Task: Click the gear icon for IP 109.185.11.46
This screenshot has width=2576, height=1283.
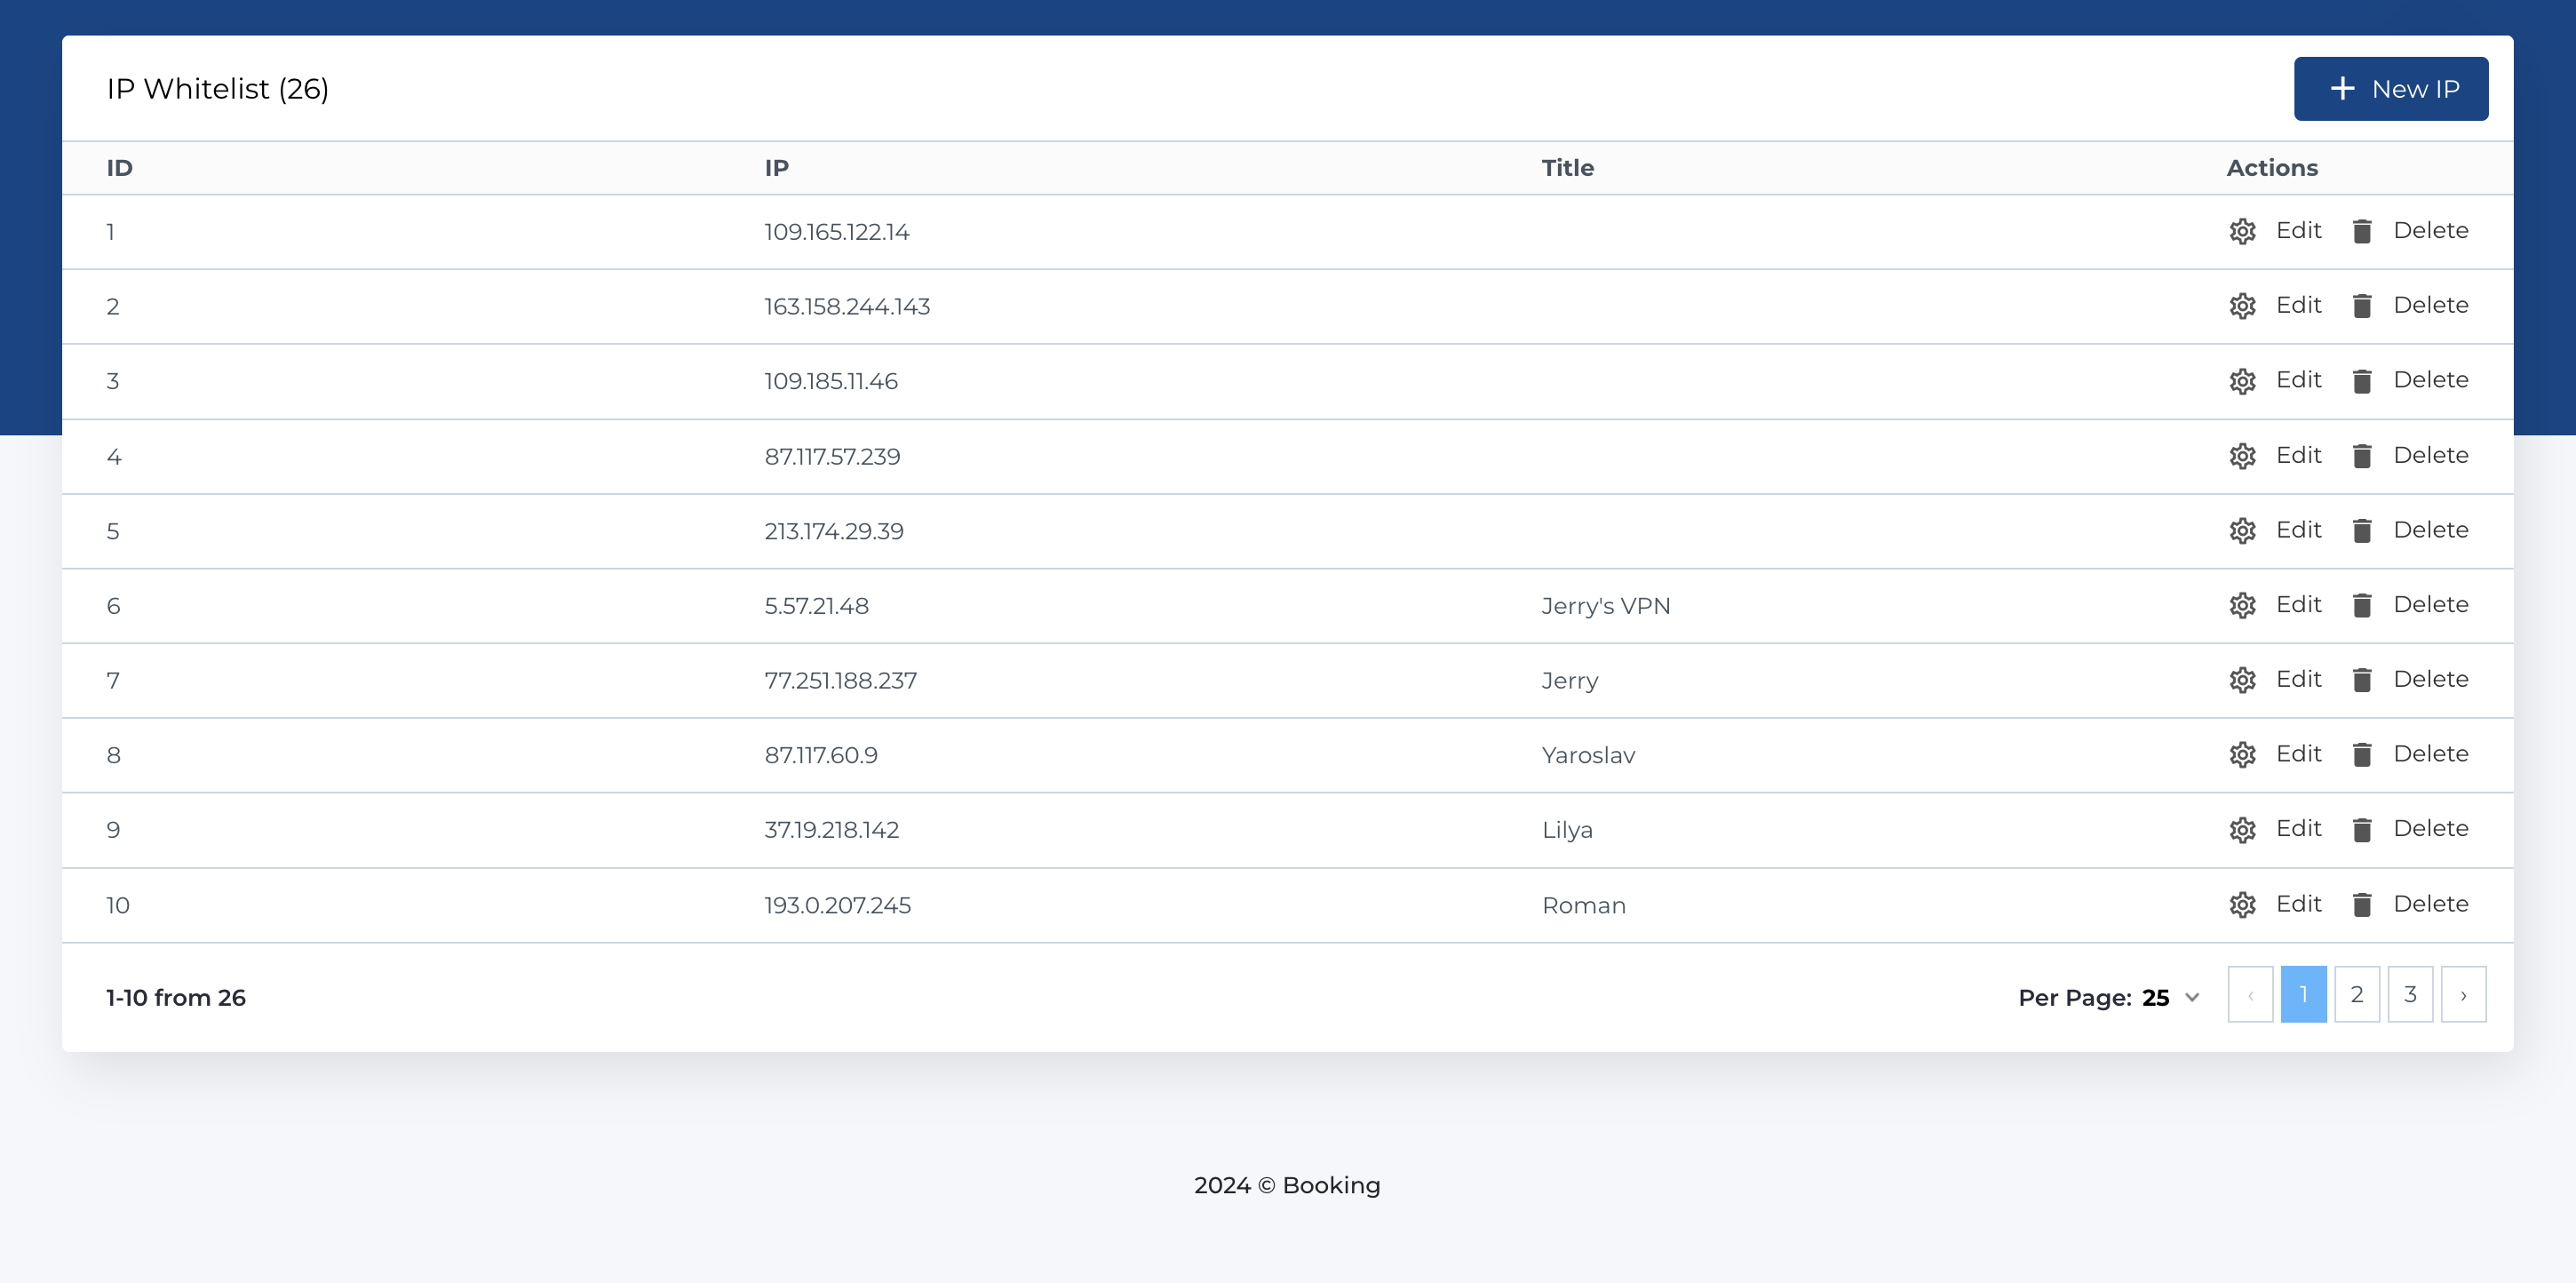Action: tap(2242, 381)
